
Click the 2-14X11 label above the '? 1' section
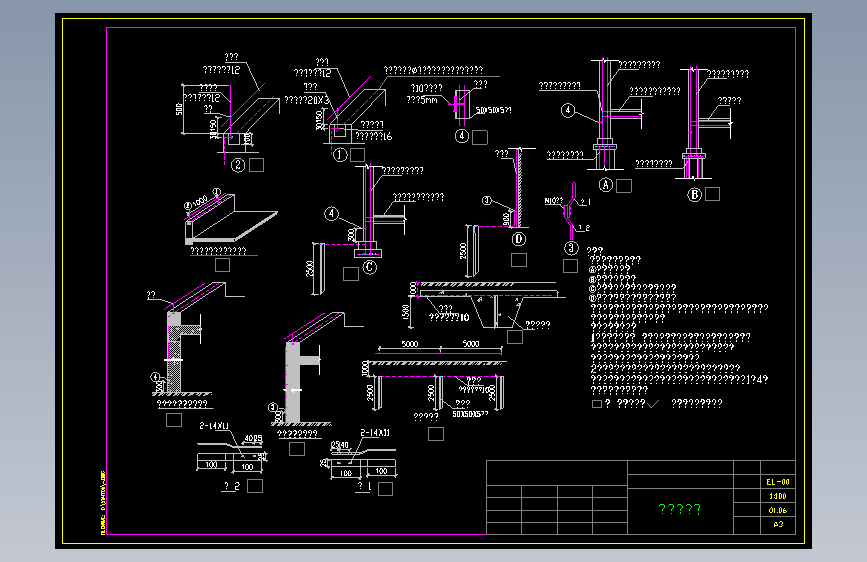pos(375,433)
